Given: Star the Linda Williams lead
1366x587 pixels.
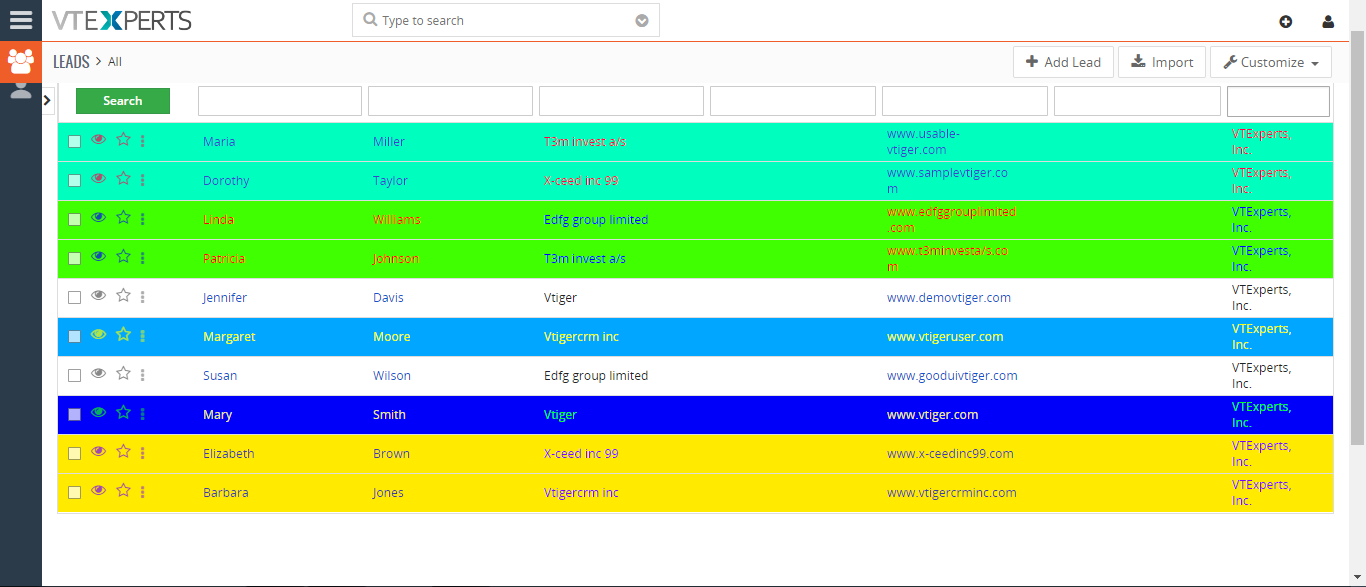Looking at the screenshot, I should click(x=123, y=218).
